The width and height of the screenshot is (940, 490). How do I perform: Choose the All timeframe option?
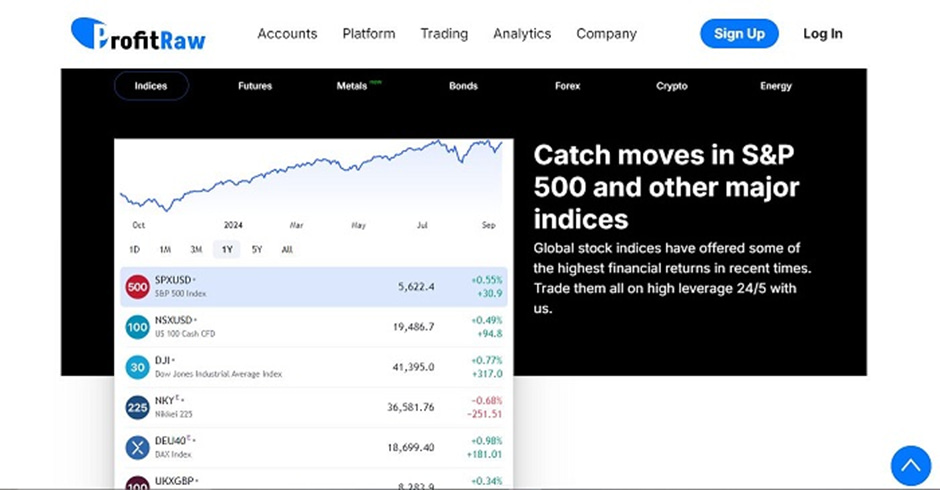(287, 249)
